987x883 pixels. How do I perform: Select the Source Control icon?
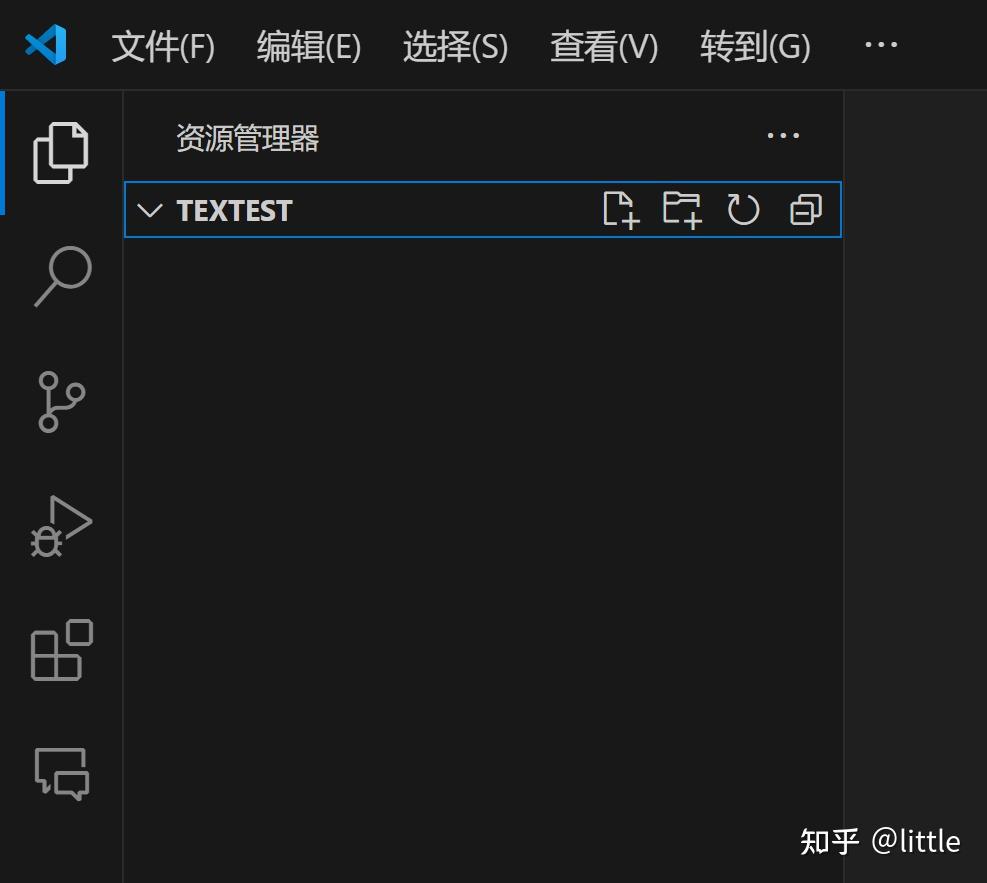point(60,402)
